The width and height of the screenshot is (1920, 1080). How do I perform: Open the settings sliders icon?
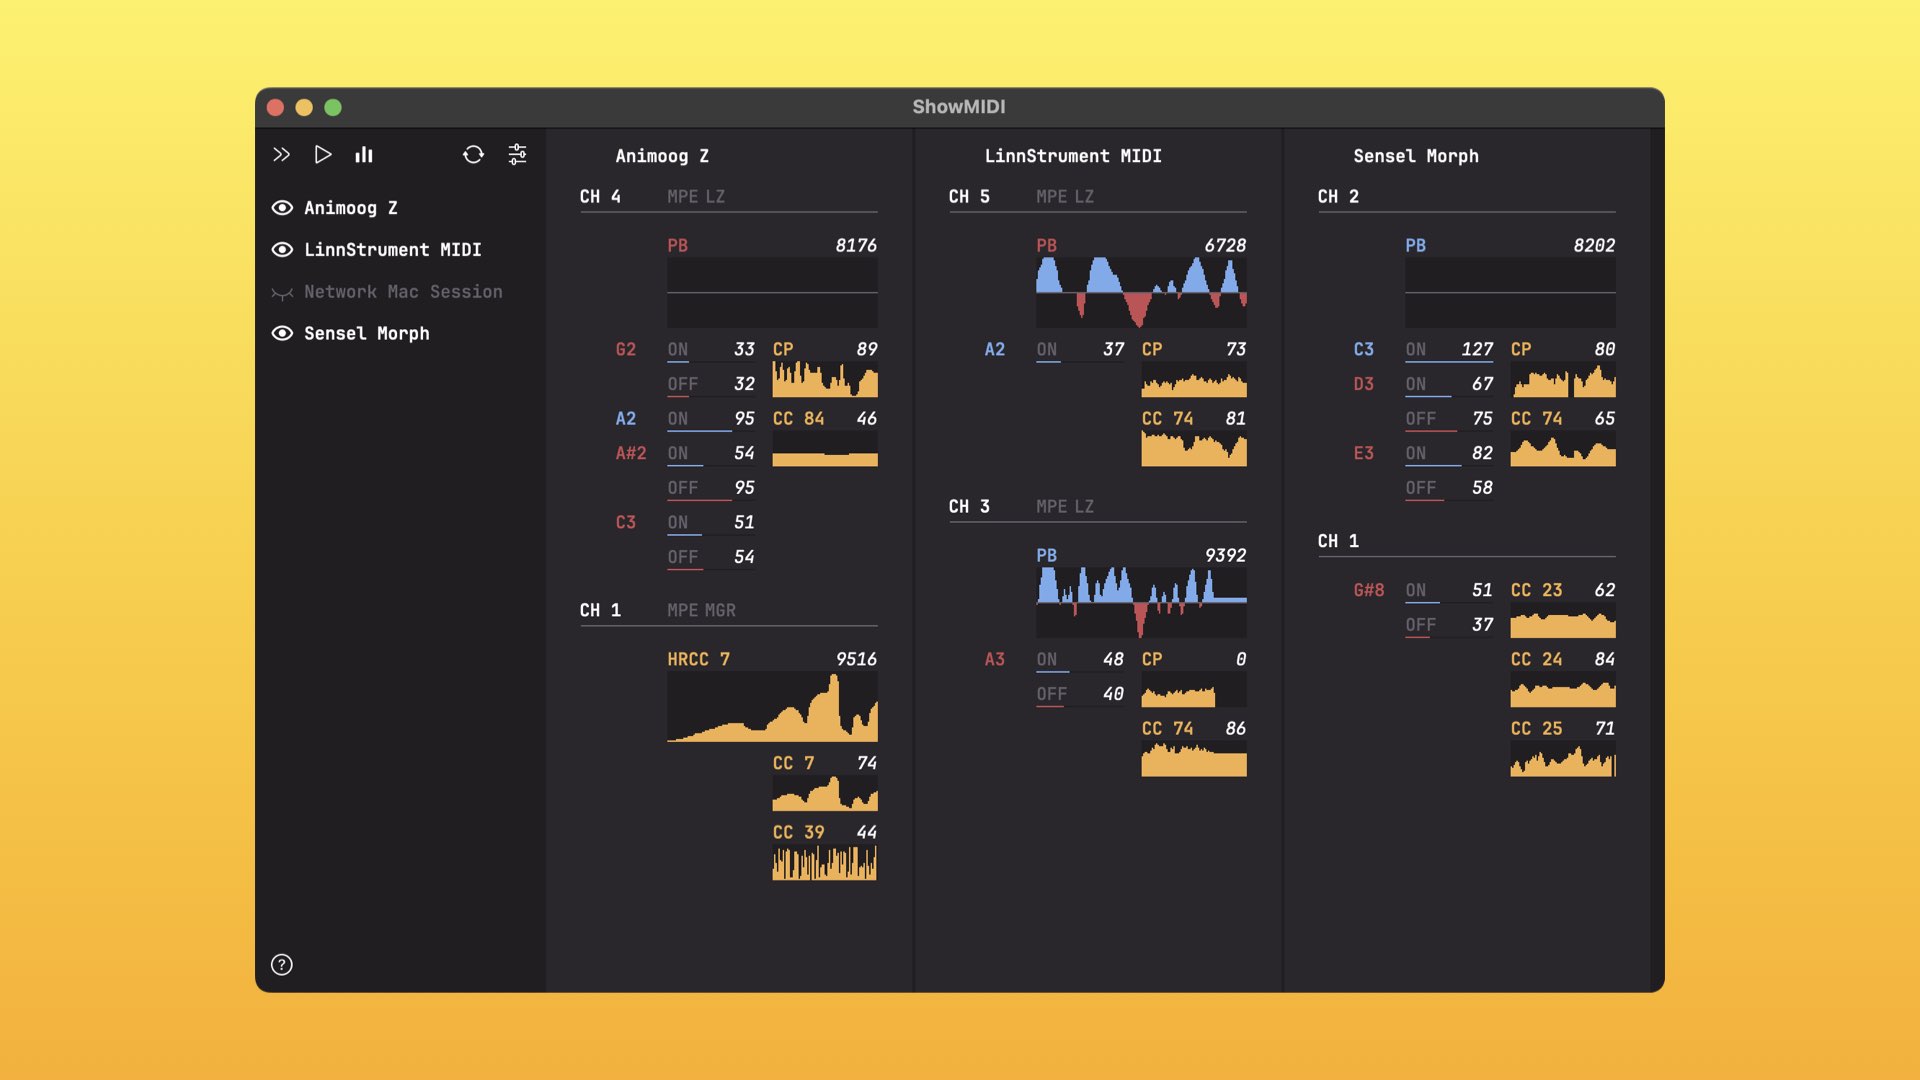[x=517, y=154]
